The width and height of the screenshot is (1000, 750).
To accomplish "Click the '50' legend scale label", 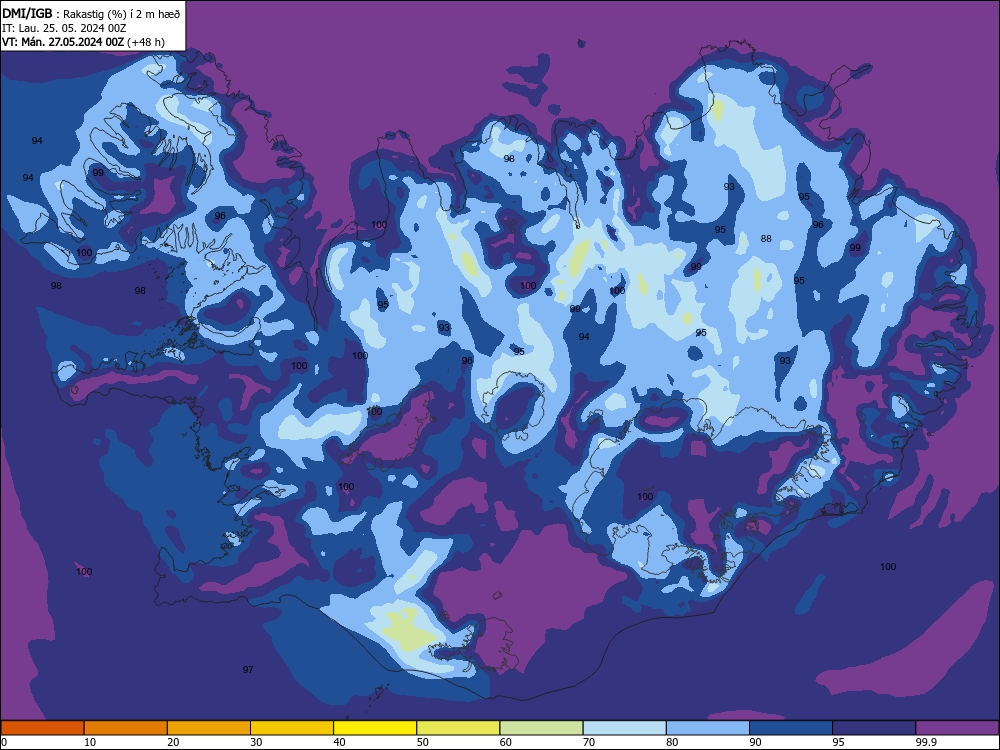I will click(423, 742).
